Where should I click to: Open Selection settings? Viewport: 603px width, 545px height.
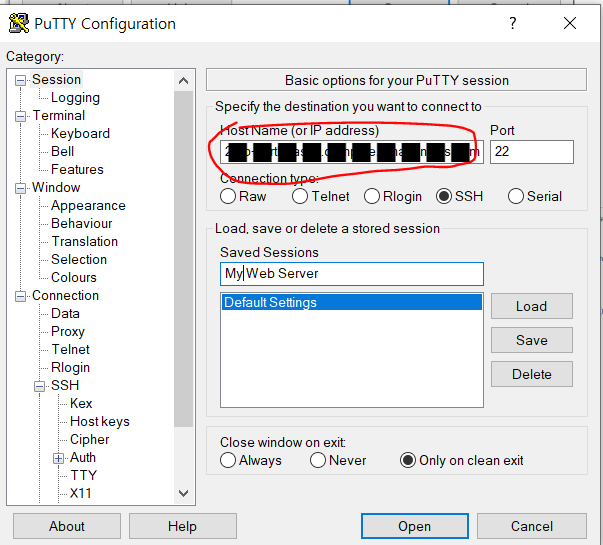(x=79, y=260)
